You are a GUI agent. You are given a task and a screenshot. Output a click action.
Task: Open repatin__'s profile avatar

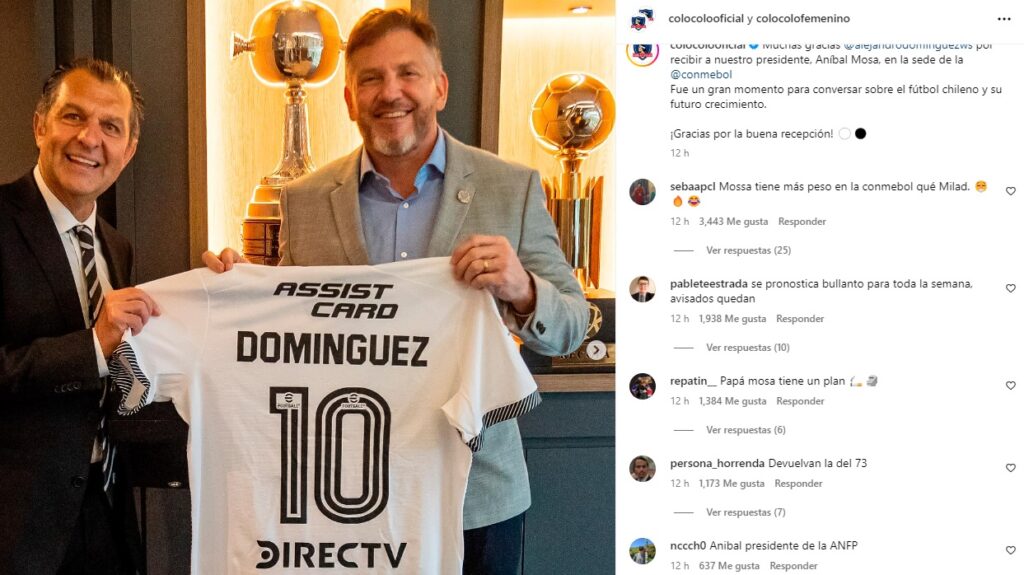(x=642, y=386)
